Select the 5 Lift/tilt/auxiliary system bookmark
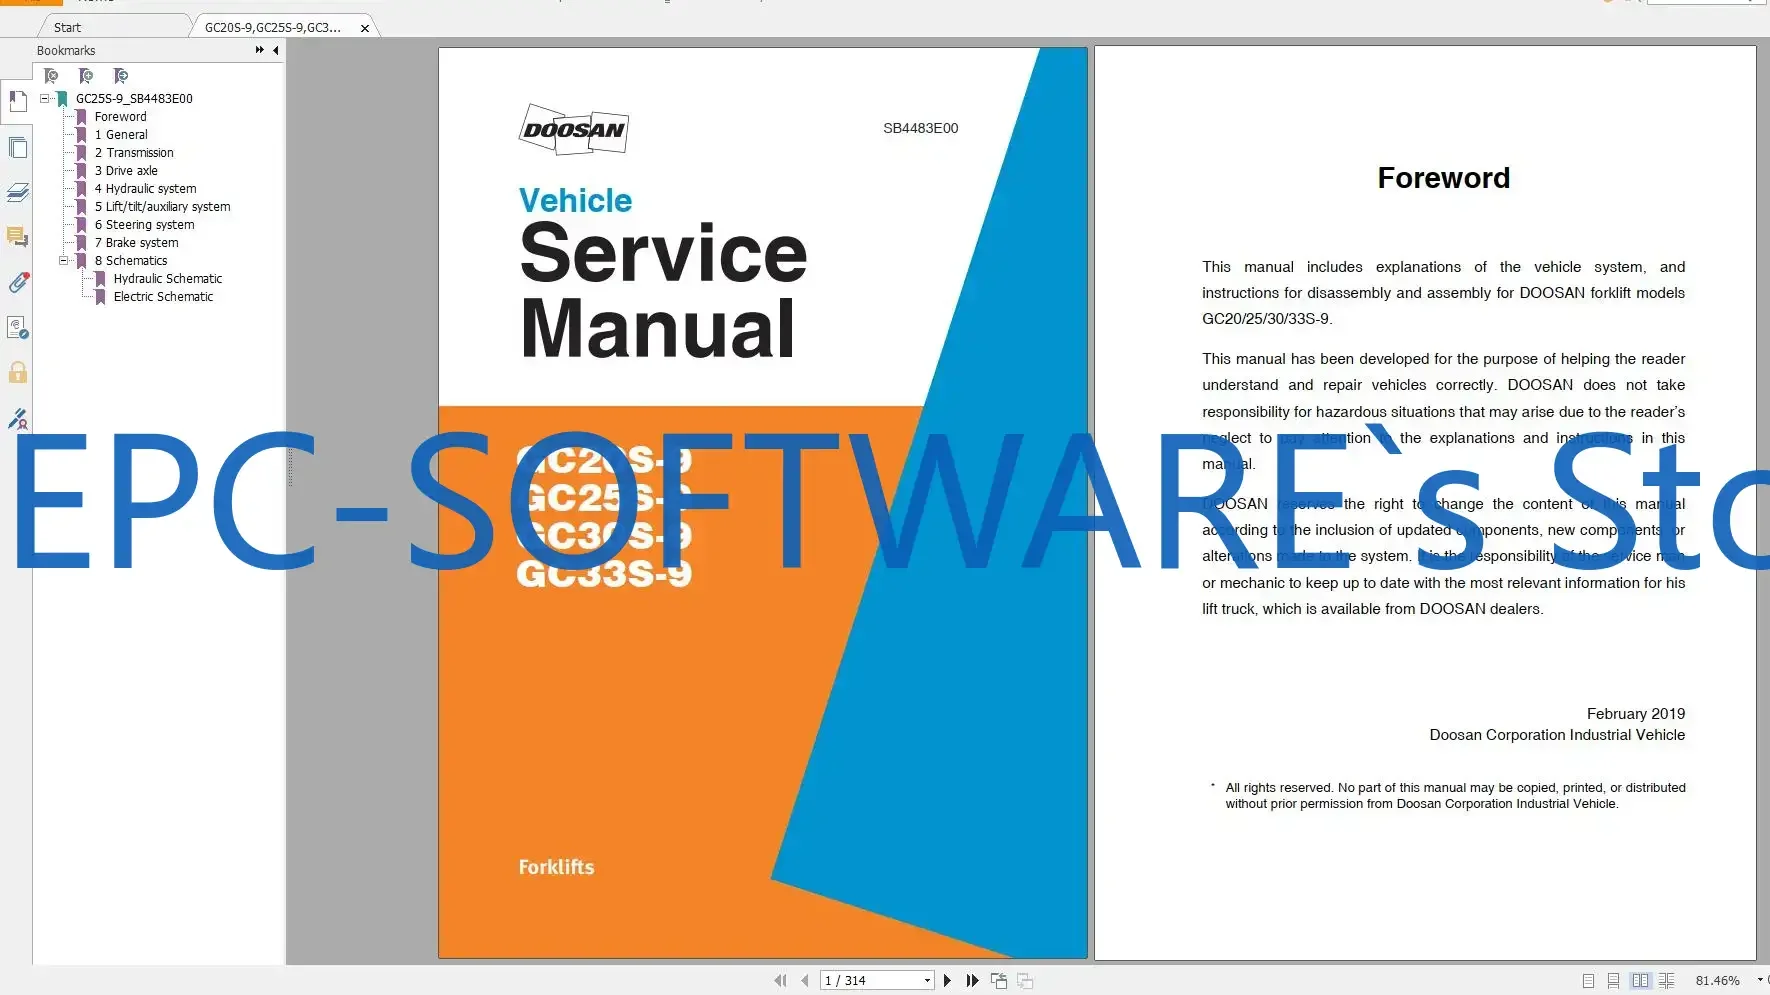Viewport: 1770px width, 995px height. 163,207
